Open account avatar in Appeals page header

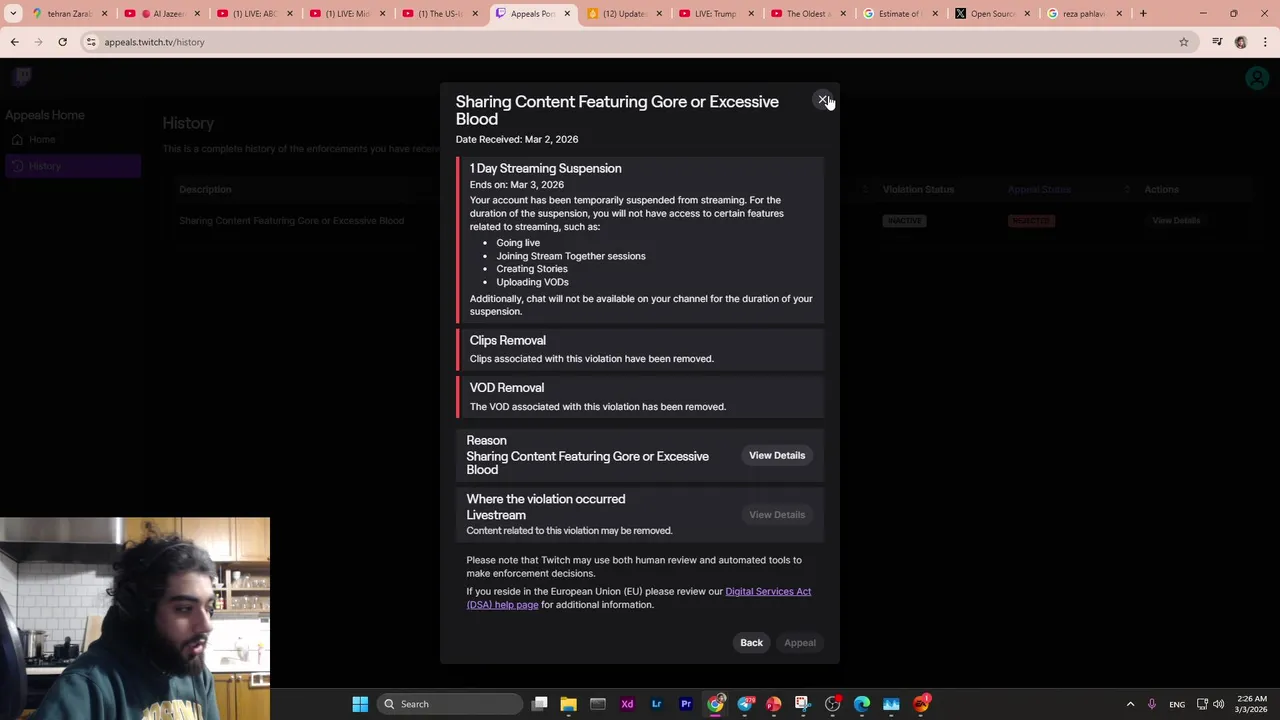click(1257, 78)
